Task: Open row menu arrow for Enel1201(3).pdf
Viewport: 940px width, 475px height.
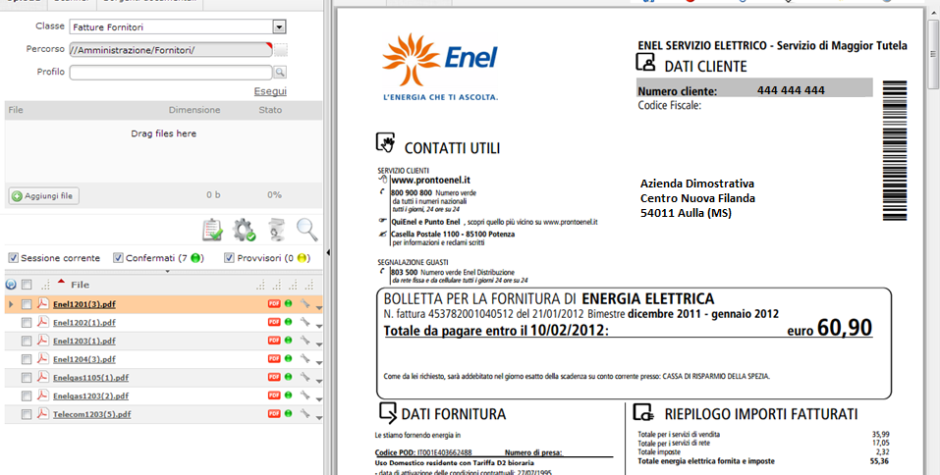Action: click(319, 307)
